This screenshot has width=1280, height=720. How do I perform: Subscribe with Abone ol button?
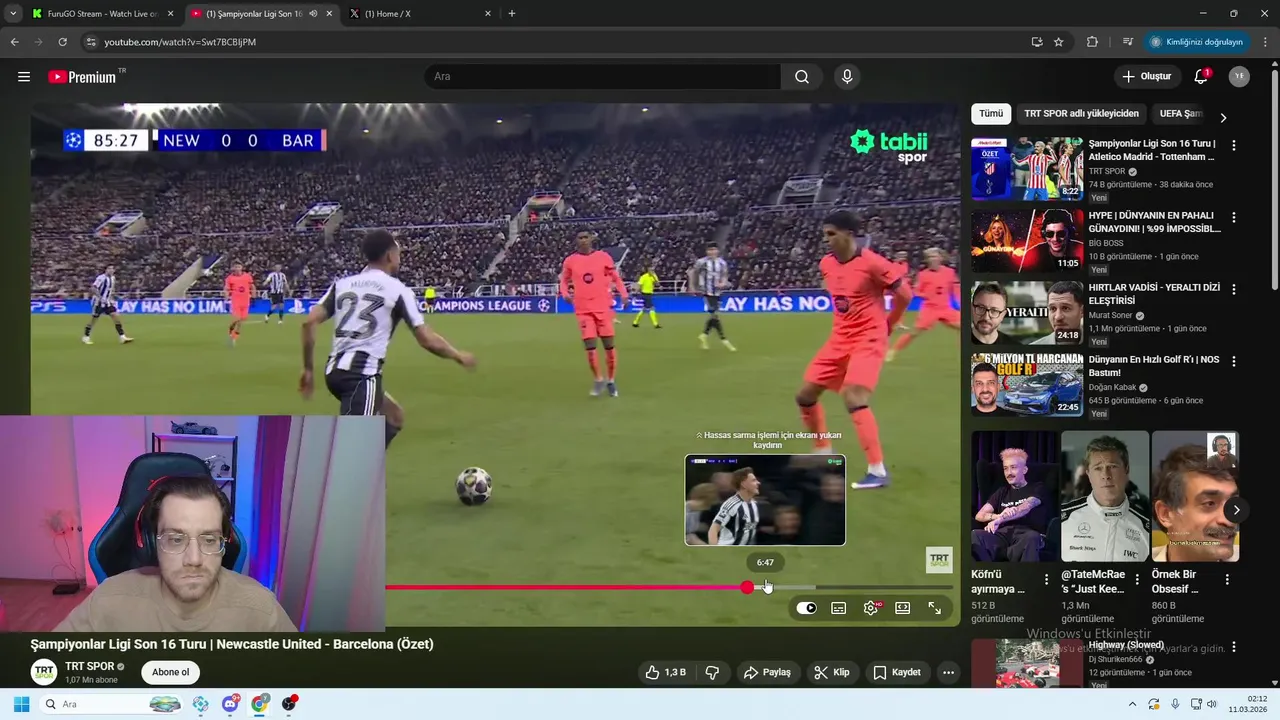170,672
